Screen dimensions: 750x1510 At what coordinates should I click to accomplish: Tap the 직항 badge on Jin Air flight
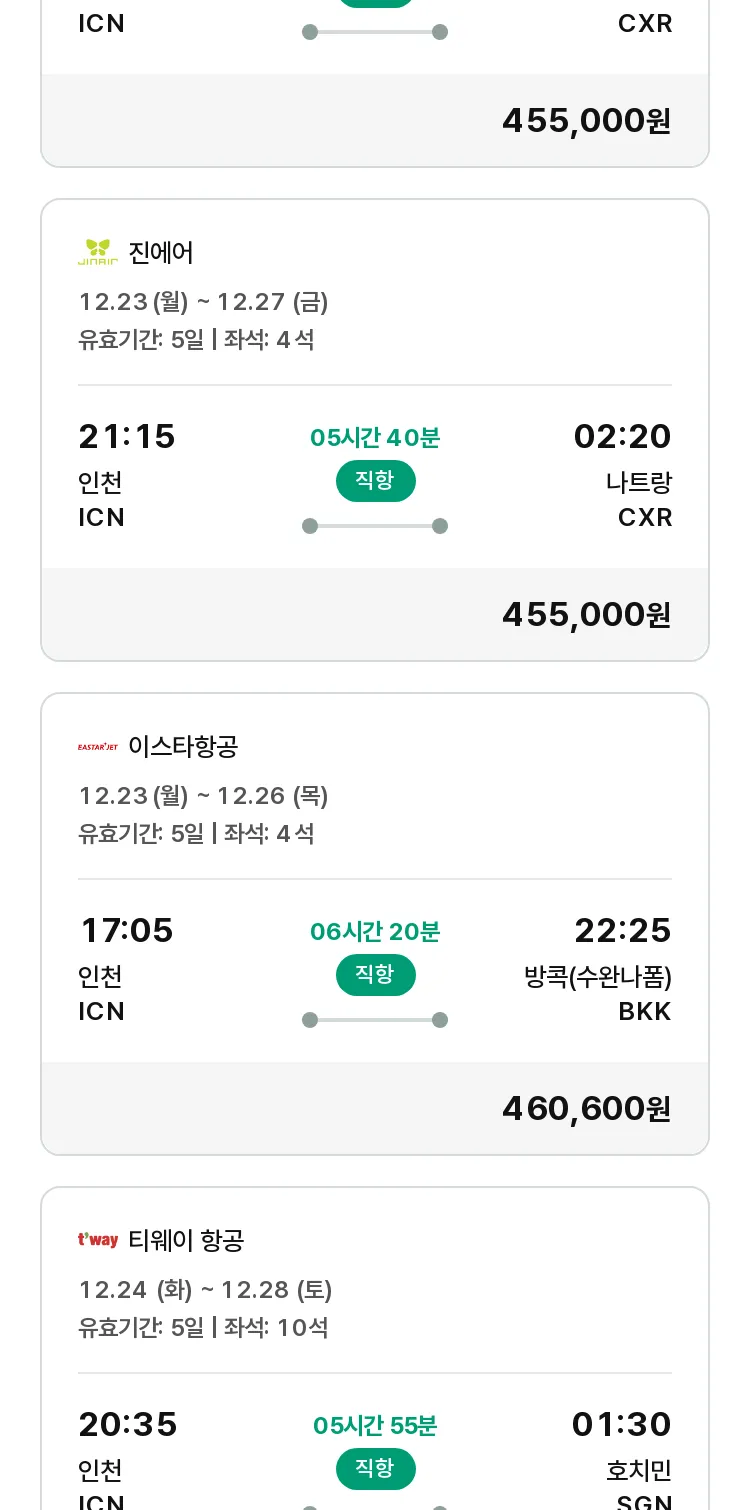(x=375, y=481)
